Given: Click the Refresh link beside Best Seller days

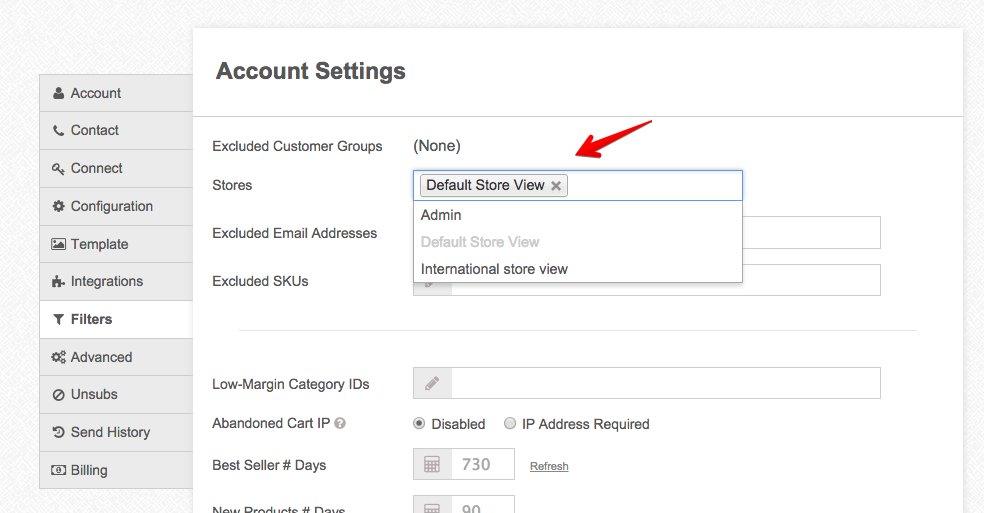Looking at the screenshot, I should [549, 467].
